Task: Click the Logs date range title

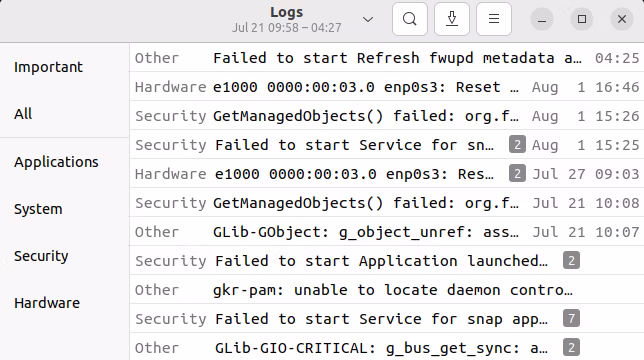Action: tap(287, 28)
